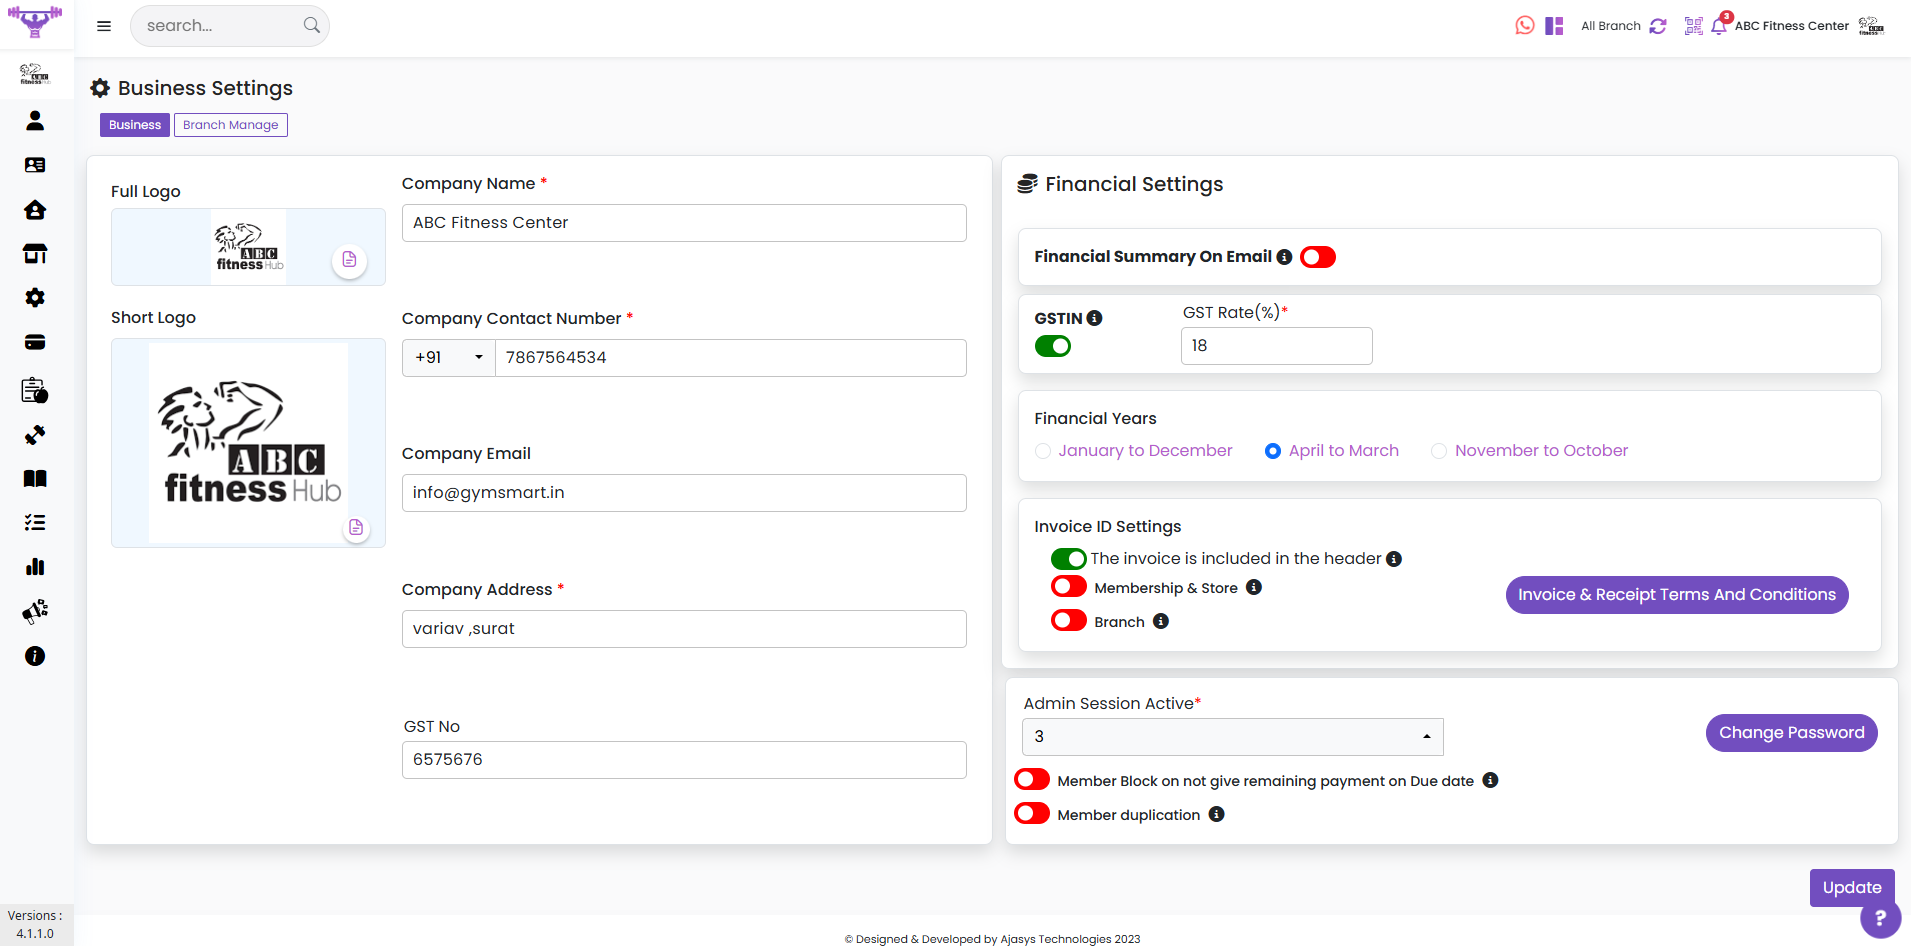Click Full Logo upload file icon

tap(349, 260)
